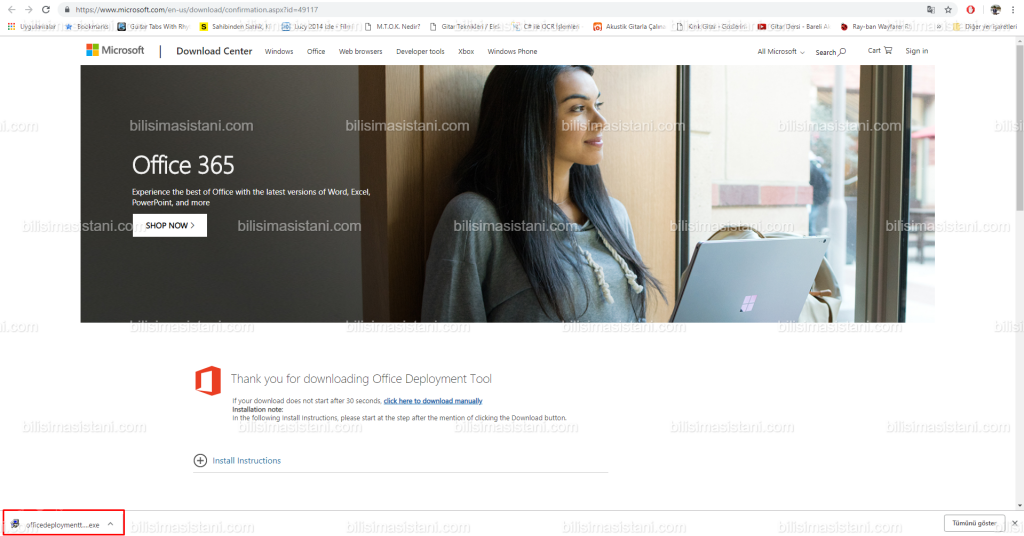
Task: Open the Gitar Dersi - Bareli bookmark
Action: [x=793, y=27]
